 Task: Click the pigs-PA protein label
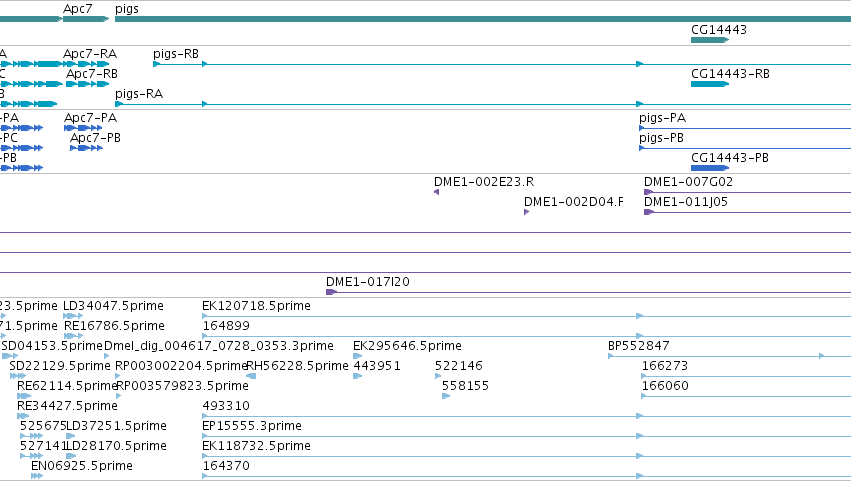(x=663, y=118)
